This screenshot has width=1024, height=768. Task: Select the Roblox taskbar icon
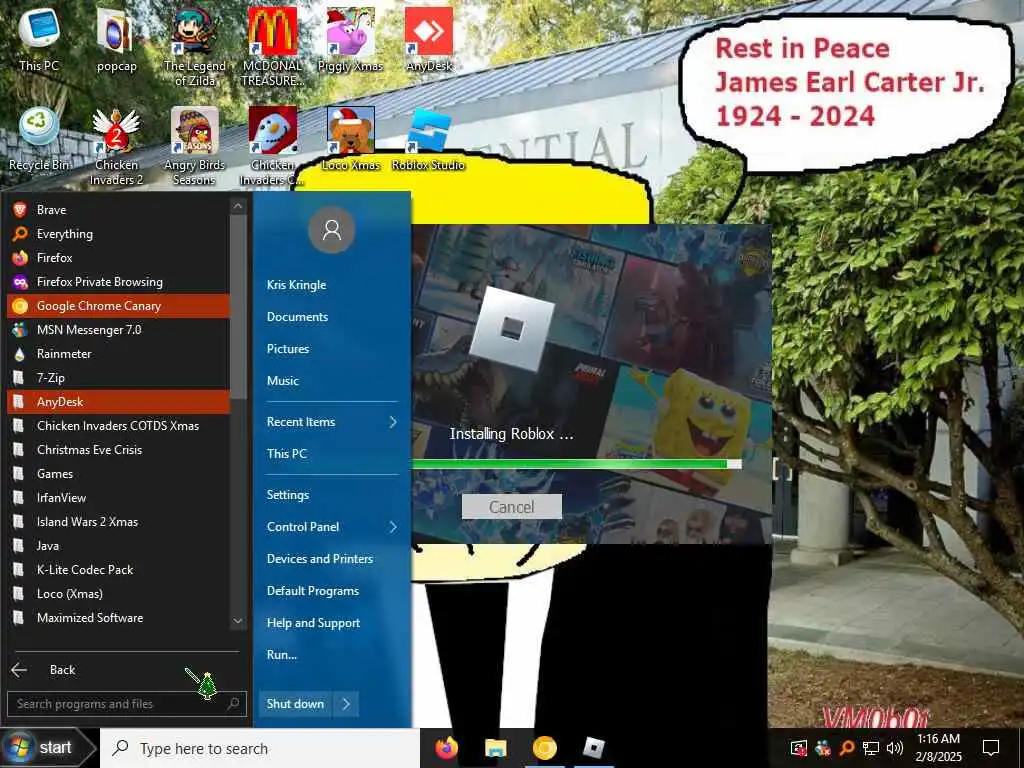coord(593,748)
